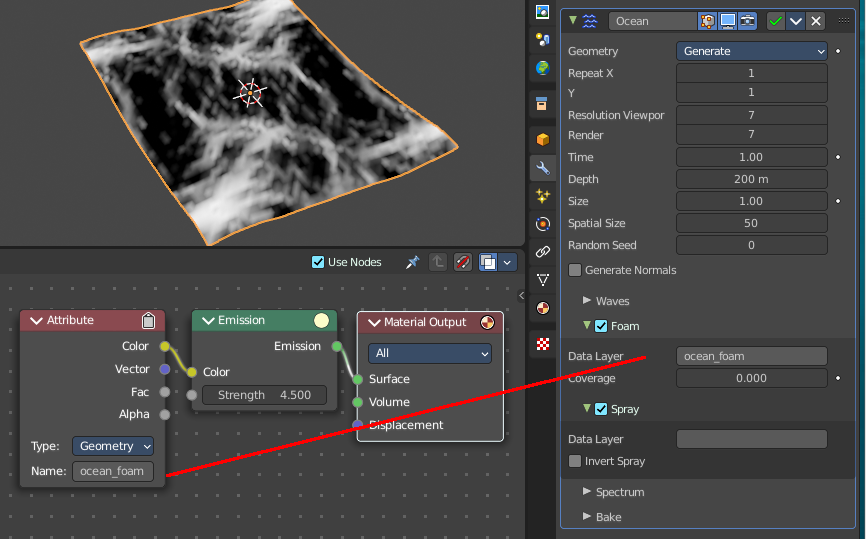
Task: Remove the Ocean modifier with X
Action: coord(816,21)
